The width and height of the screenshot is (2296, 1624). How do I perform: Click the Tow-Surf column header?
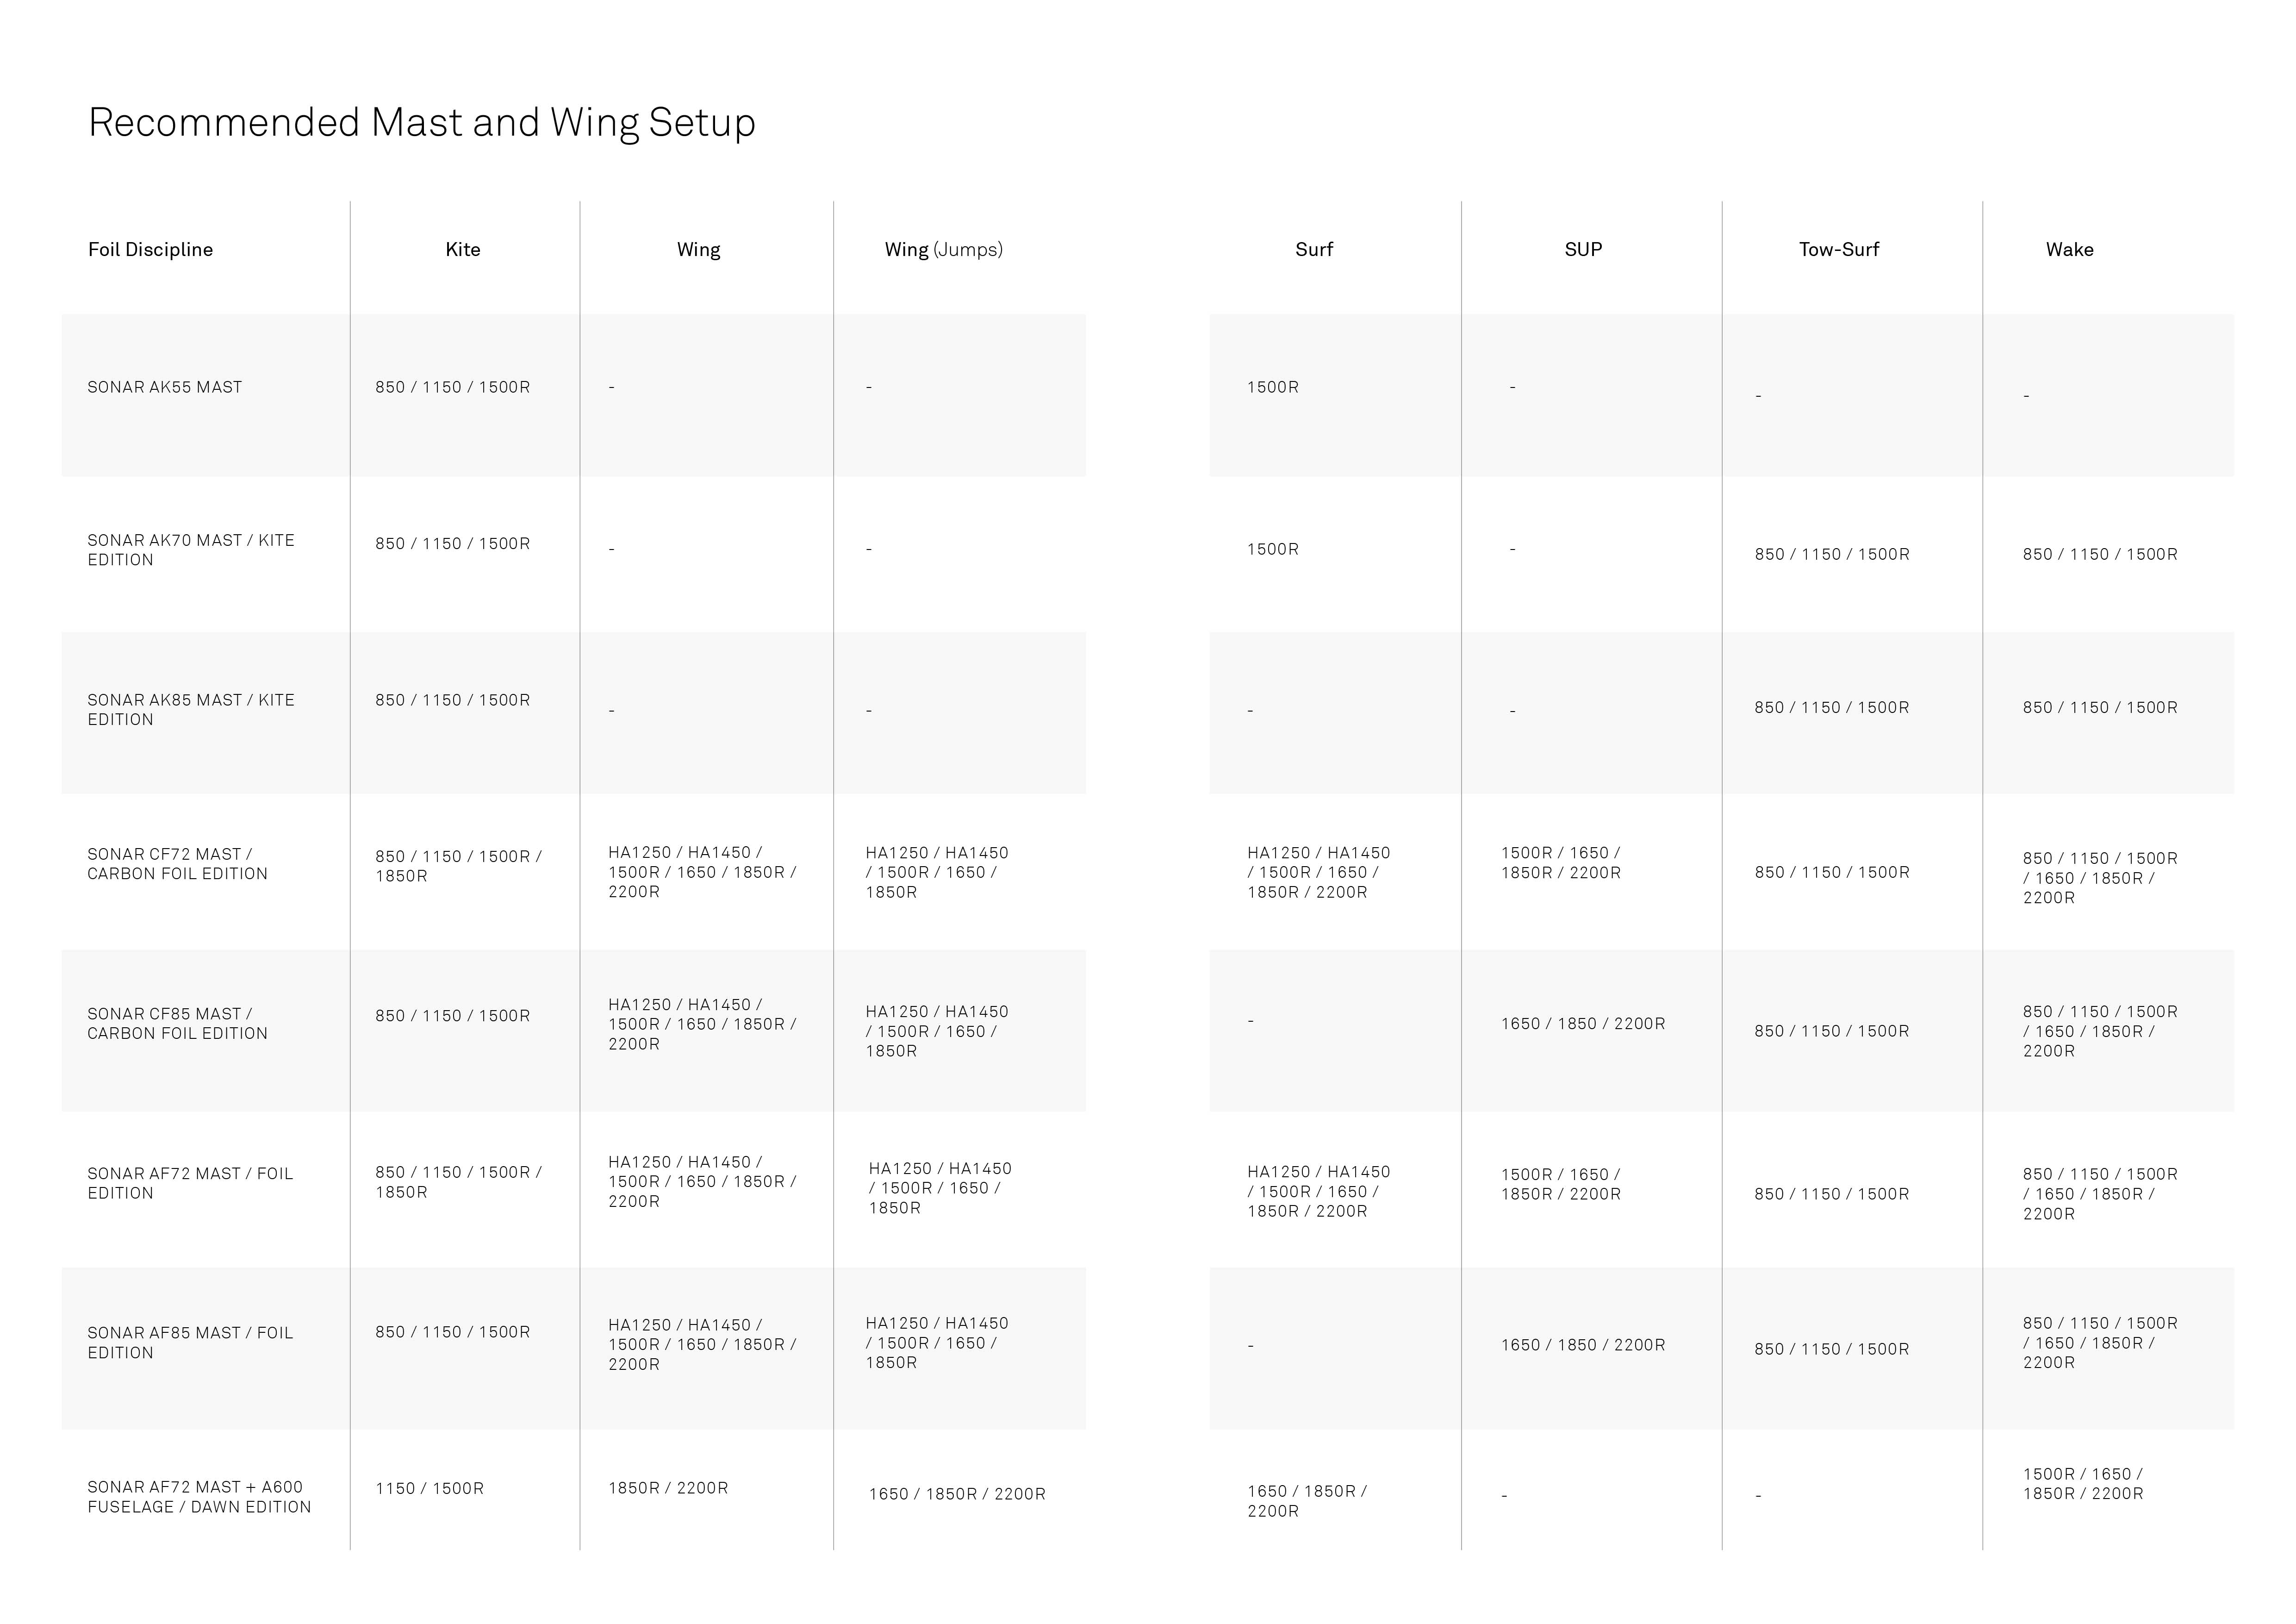(1839, 249)
